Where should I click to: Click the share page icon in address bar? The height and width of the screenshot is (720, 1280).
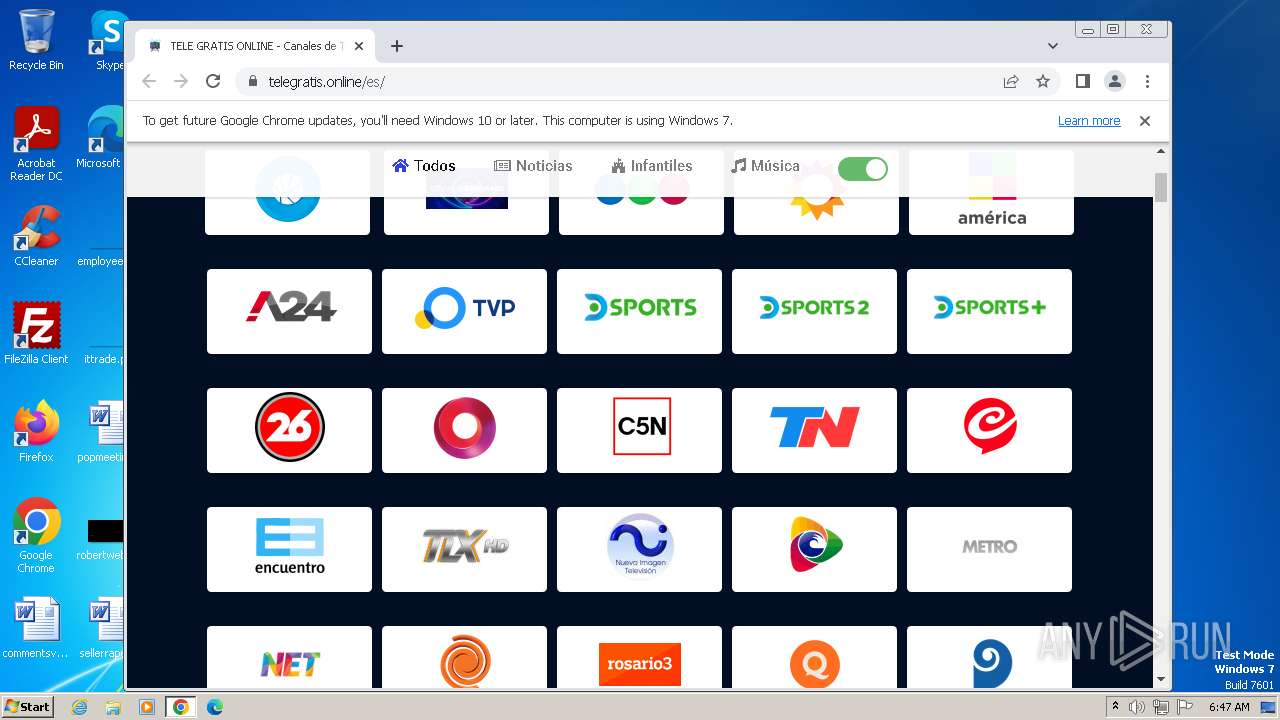[1011, 81]
